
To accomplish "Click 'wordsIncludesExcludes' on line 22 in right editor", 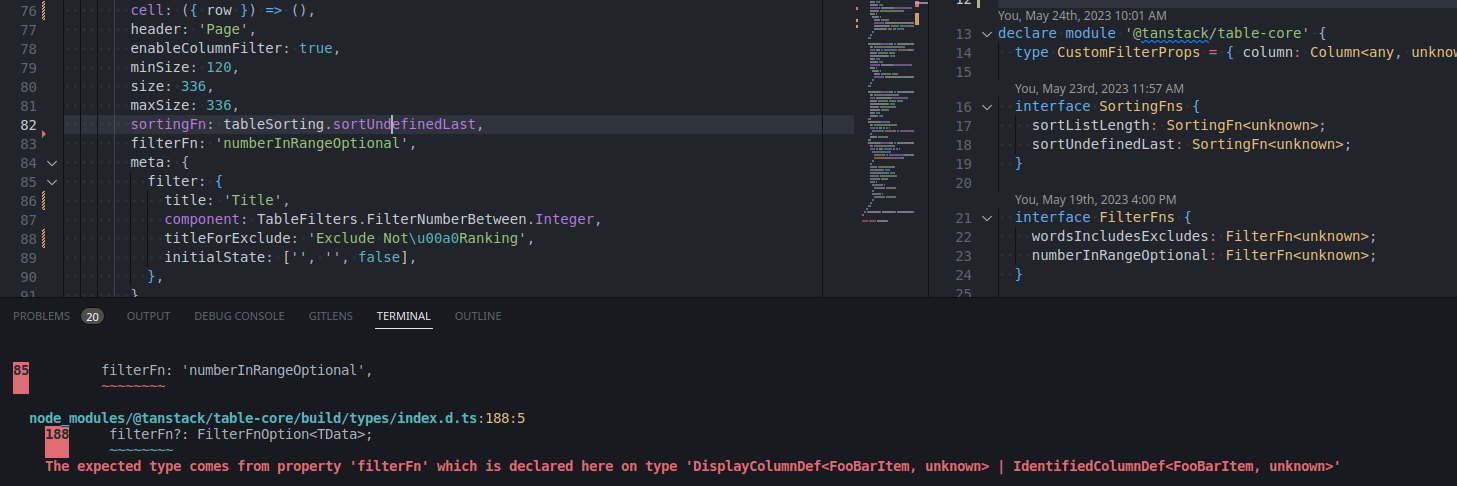I will 1120,237.
